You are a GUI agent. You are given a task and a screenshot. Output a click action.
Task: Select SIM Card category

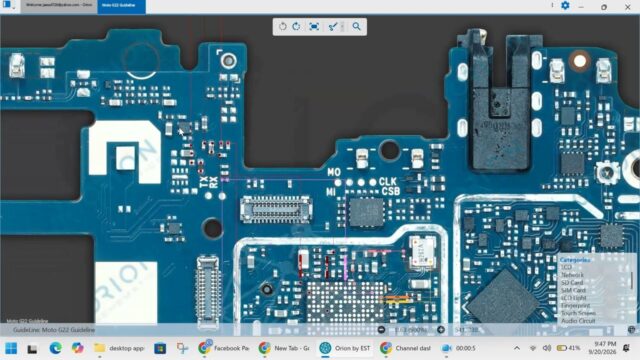pos(573,290)
